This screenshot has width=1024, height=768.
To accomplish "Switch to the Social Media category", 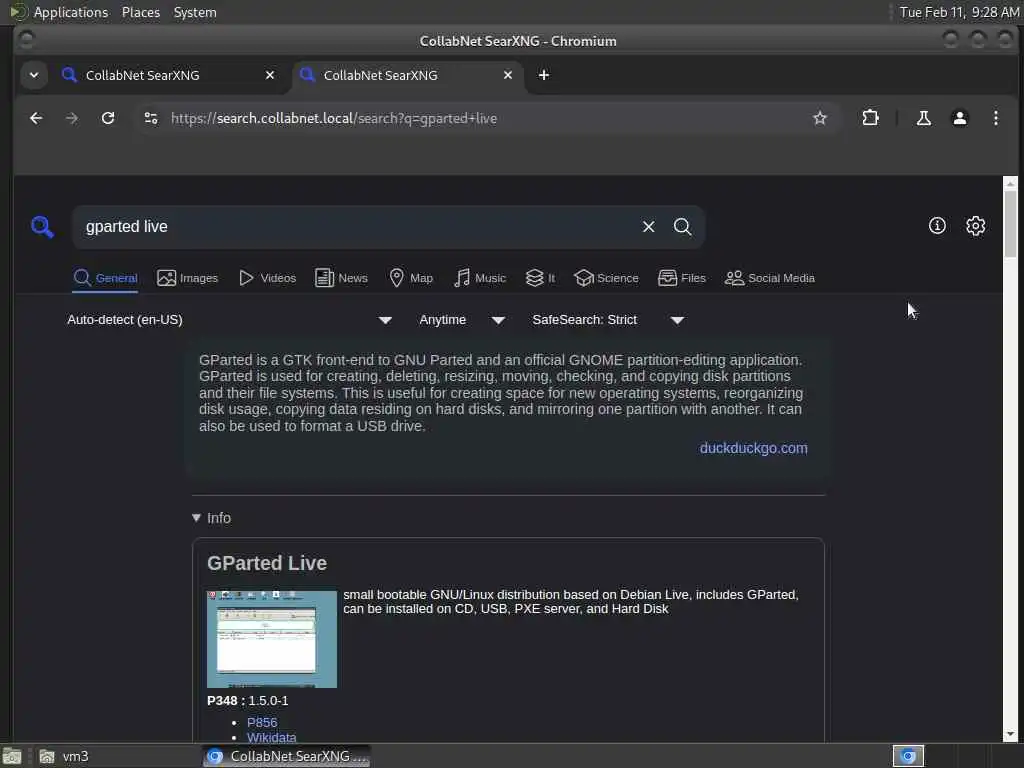I will tap(770, 278).
